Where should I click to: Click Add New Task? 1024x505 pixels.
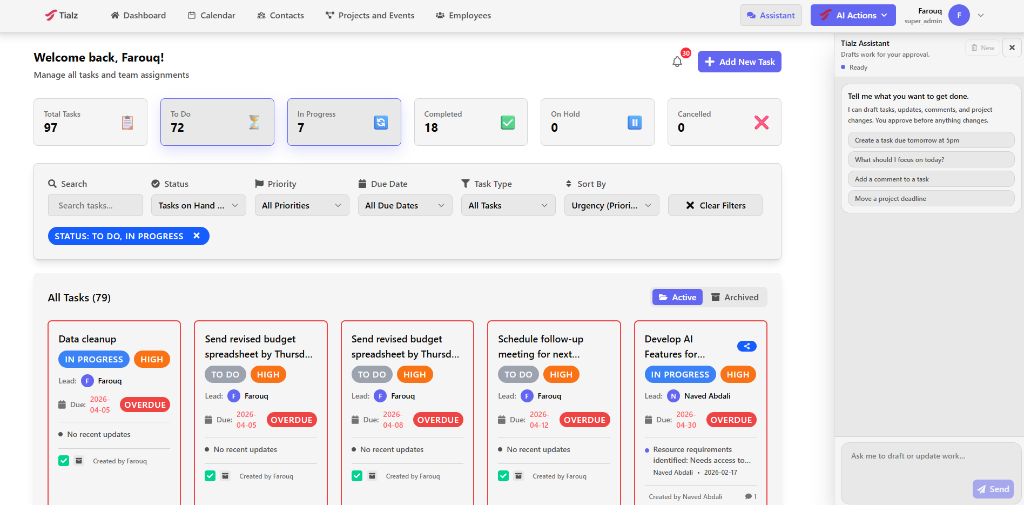(739, 62)
